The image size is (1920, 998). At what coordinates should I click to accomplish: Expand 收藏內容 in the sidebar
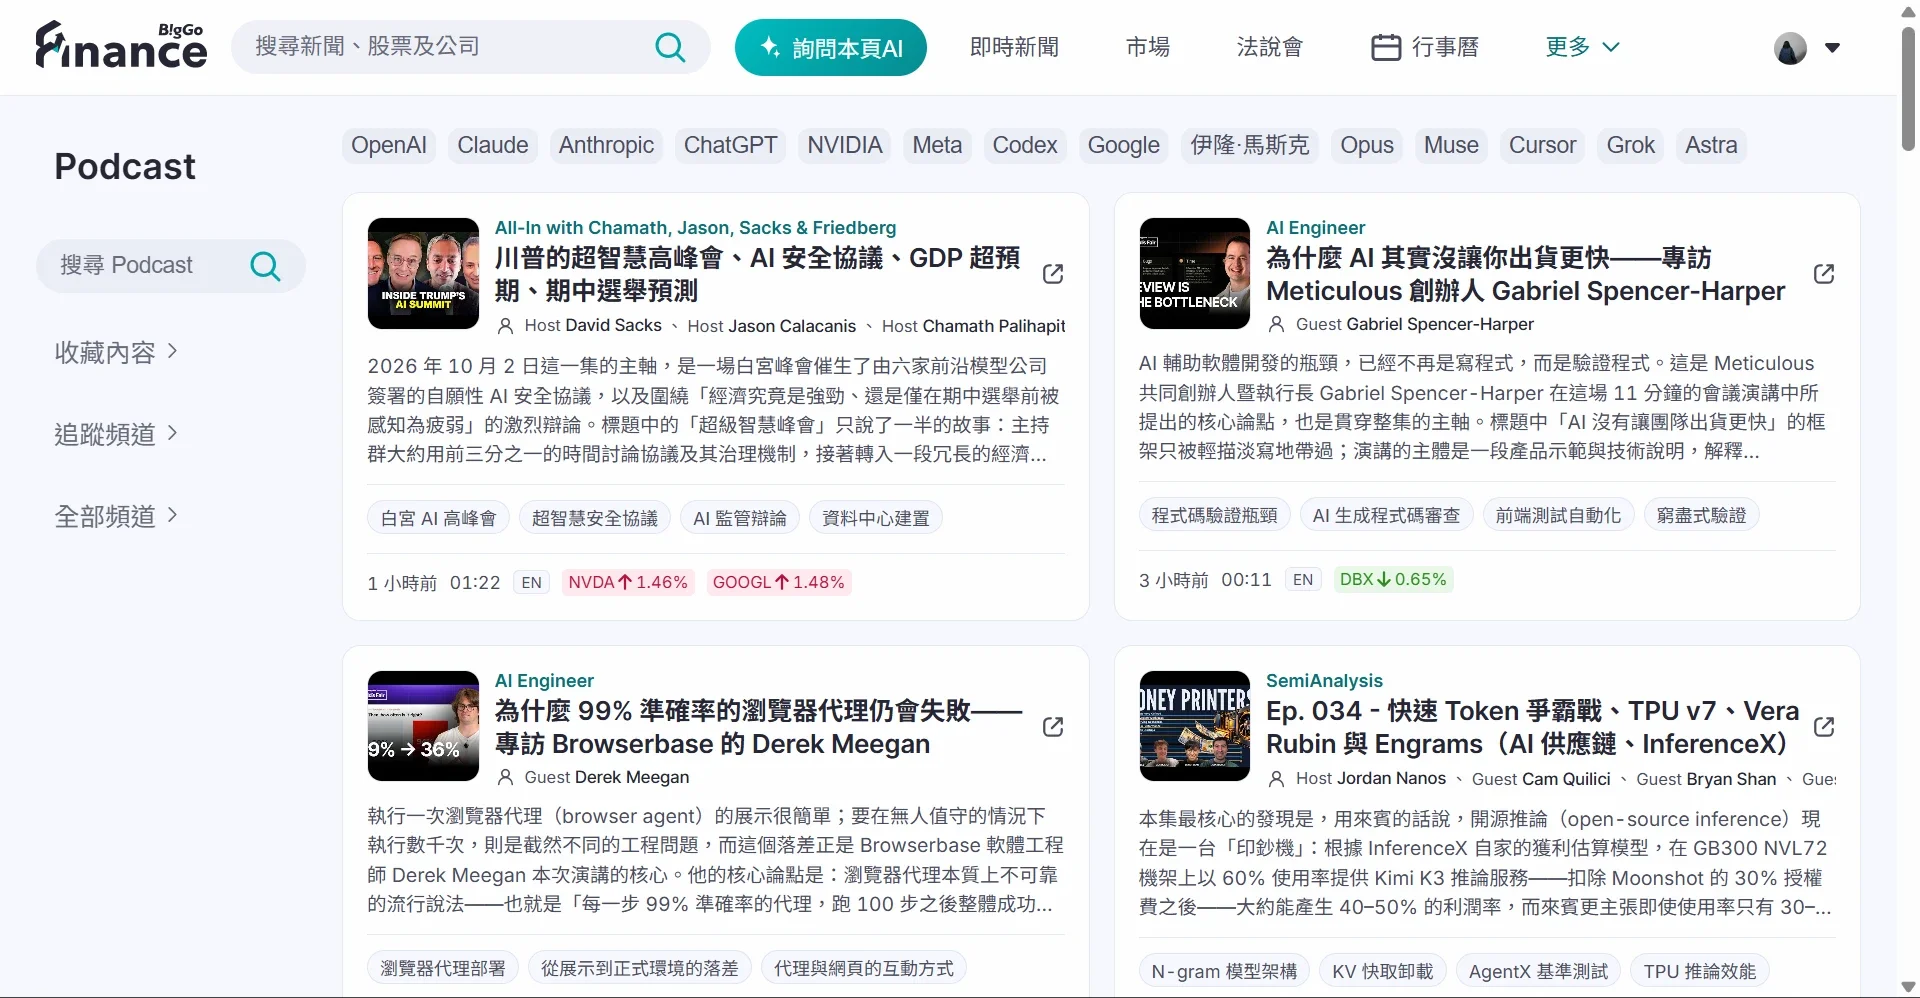point(116,352)
